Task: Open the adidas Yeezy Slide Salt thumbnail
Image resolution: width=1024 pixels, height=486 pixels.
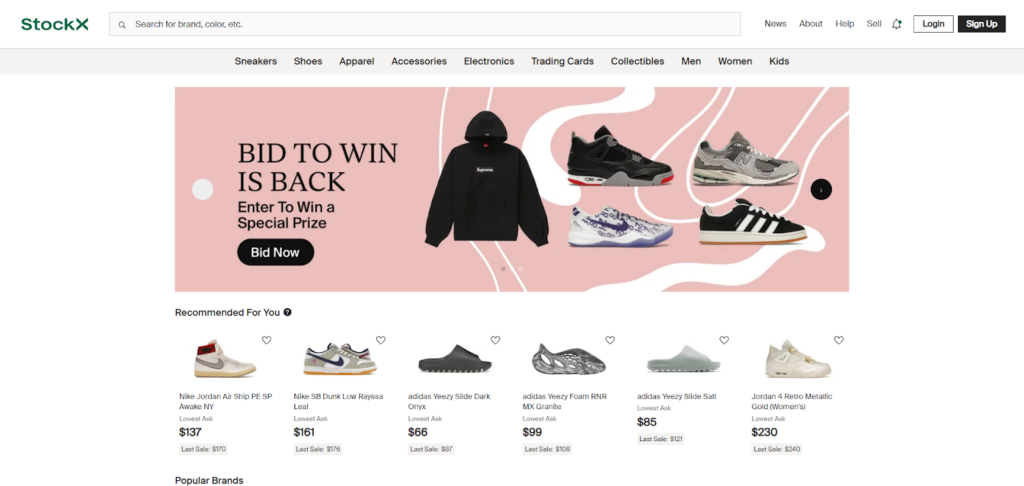Action: [x=683, y=358]
